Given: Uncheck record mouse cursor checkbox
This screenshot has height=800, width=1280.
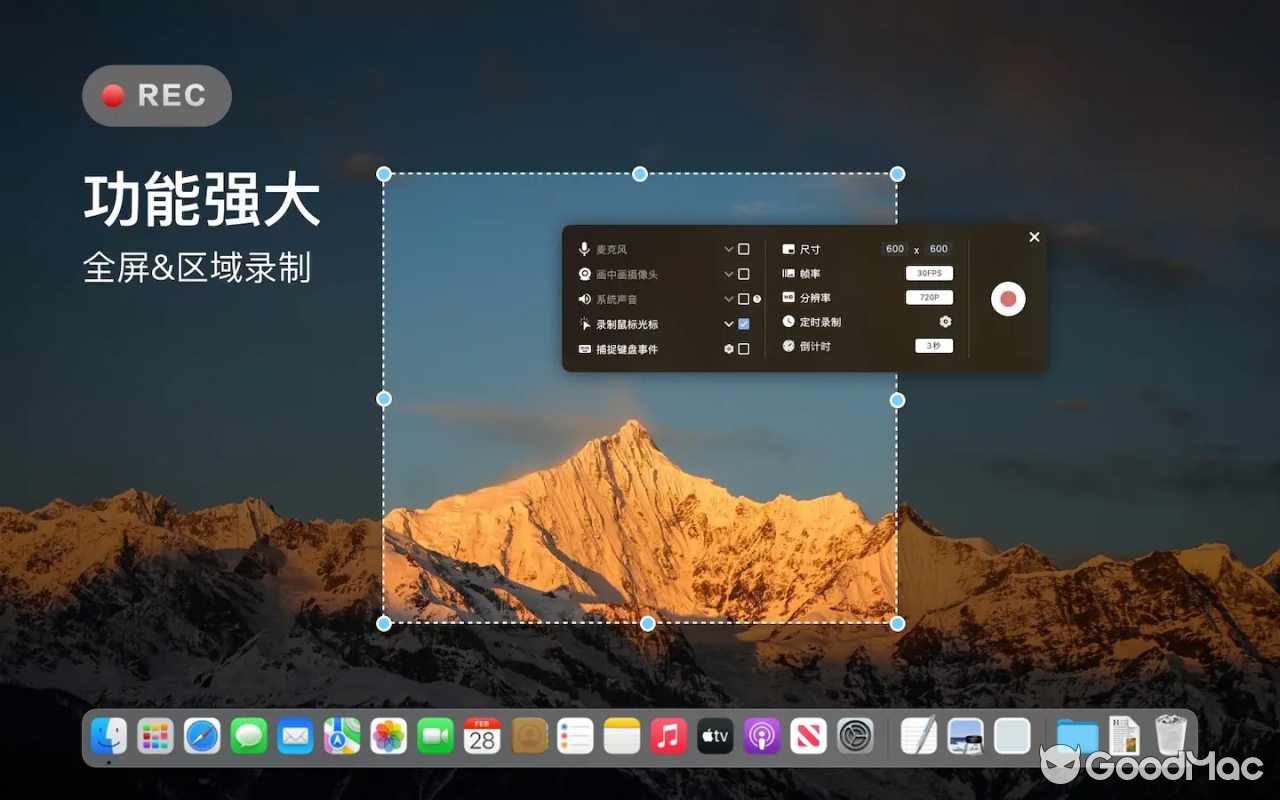Looking at the screenshot, I should click(x=743, y=324).
